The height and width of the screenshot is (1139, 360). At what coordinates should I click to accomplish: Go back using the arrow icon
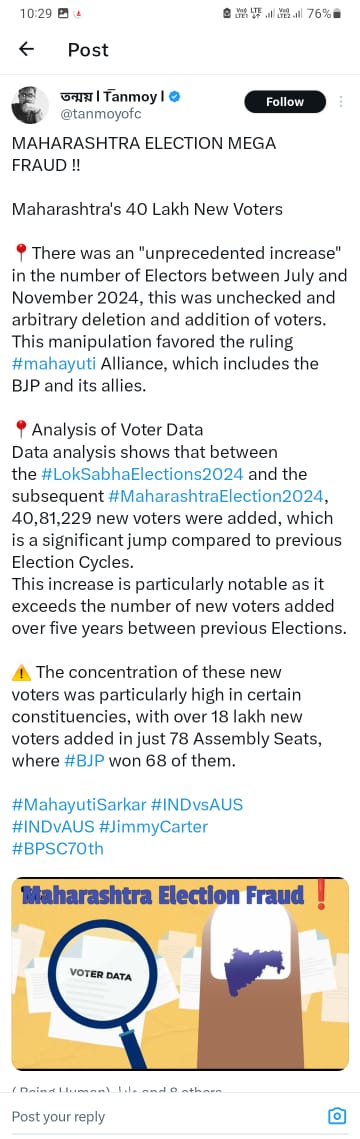[26, 49]
